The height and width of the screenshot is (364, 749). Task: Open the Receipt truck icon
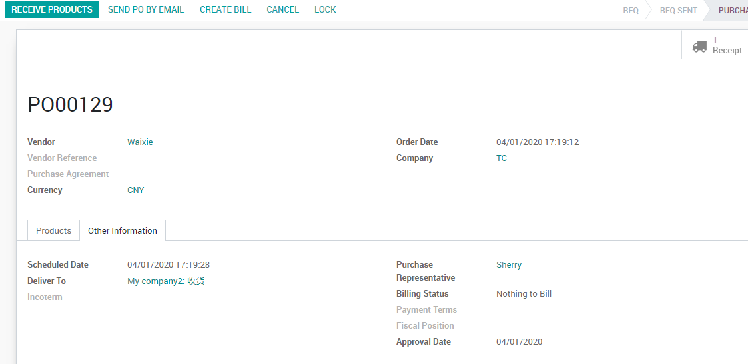700,46
